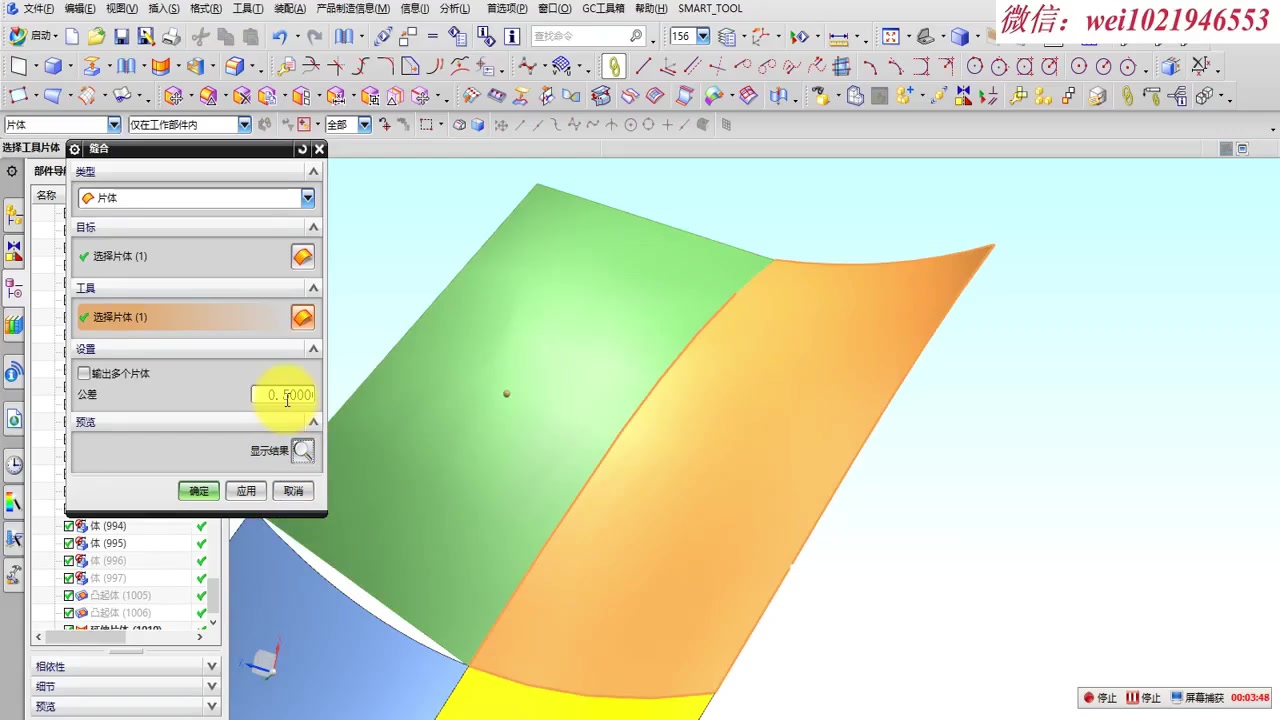Collapse the 目标 section
Viewport: 1280px width, 720px height.
[313, 227]
